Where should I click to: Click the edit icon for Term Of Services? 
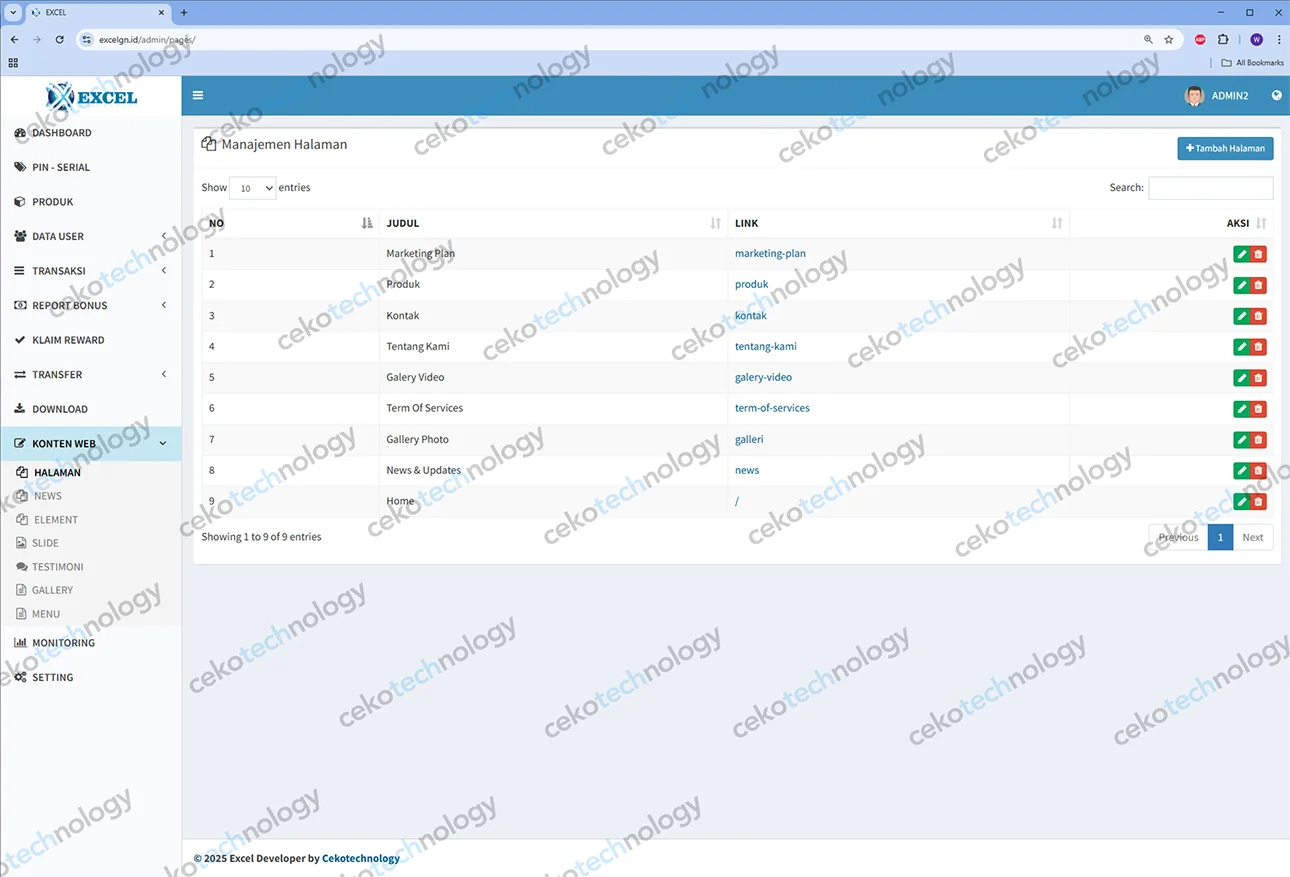[1241, 409]
